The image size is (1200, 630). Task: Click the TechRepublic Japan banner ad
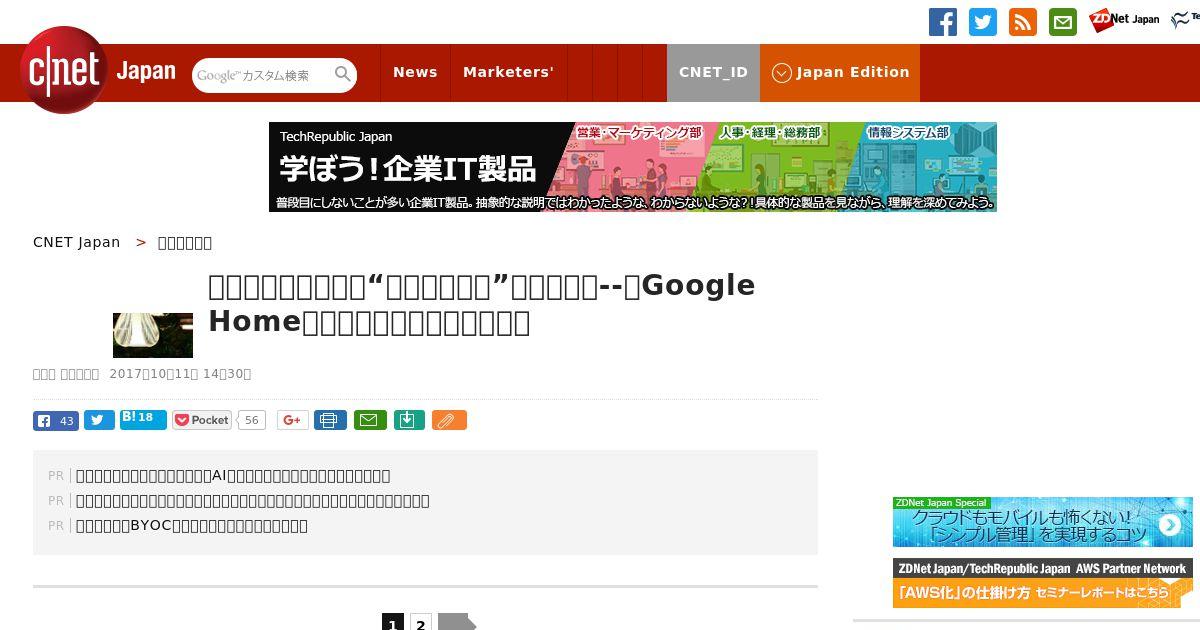(x=633, y=167)
